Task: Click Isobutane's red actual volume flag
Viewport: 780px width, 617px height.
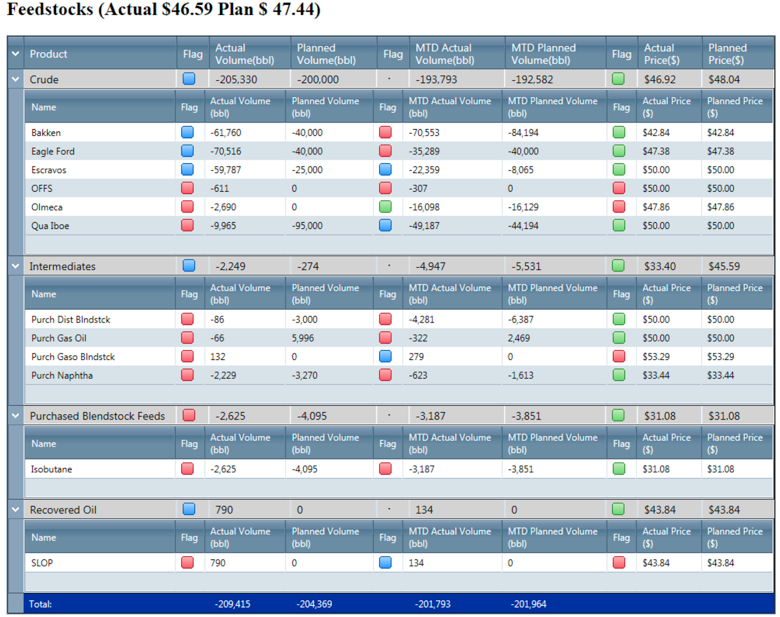Action: click(x=189, y=469)
